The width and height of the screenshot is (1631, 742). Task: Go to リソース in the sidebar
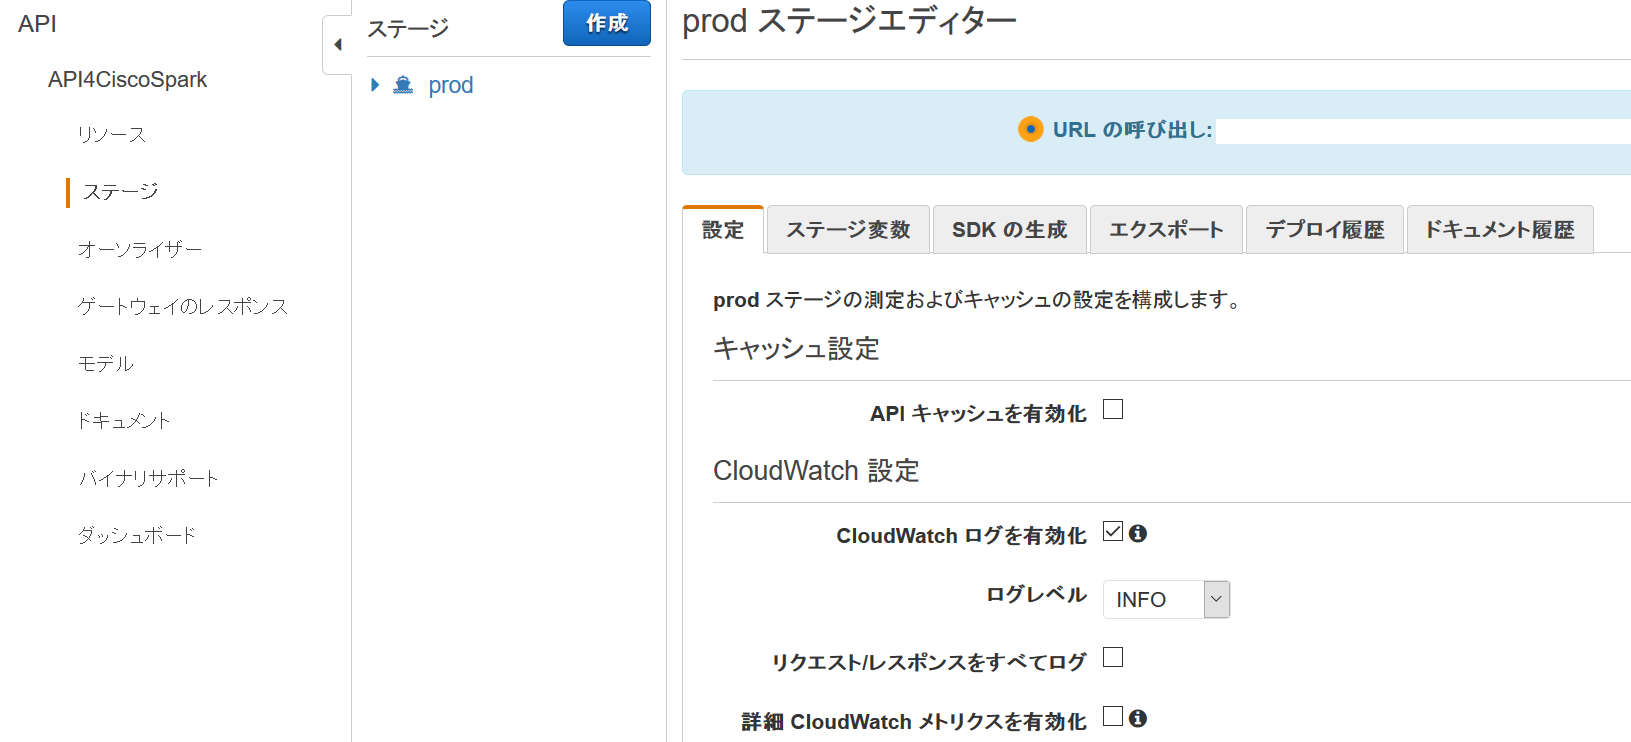coord(112,134)
